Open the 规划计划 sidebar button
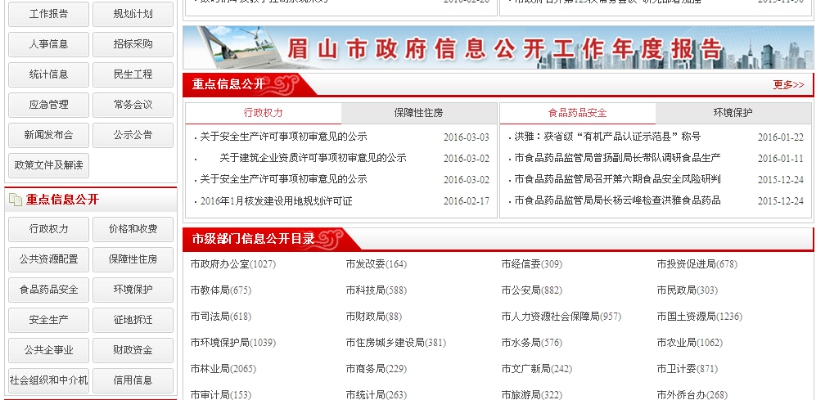 coord(133,14)
